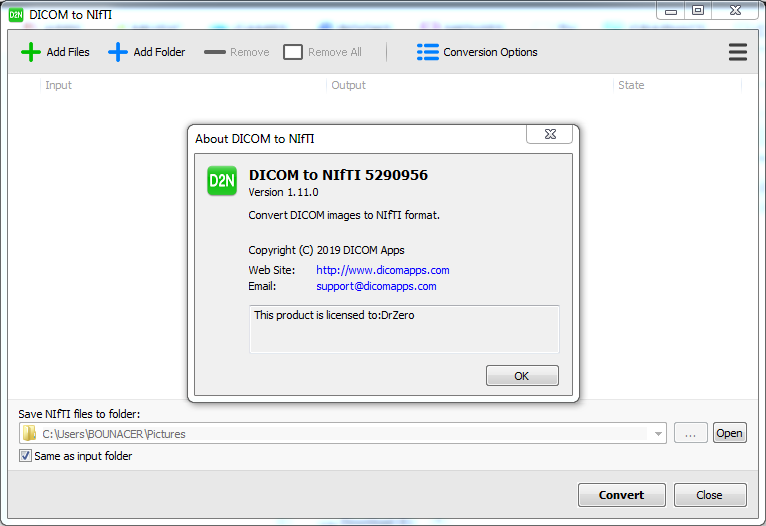Viewport: 766px width, 526px height.
Task: Click the folder icon in save path field
Action: [x=30, y=433]
